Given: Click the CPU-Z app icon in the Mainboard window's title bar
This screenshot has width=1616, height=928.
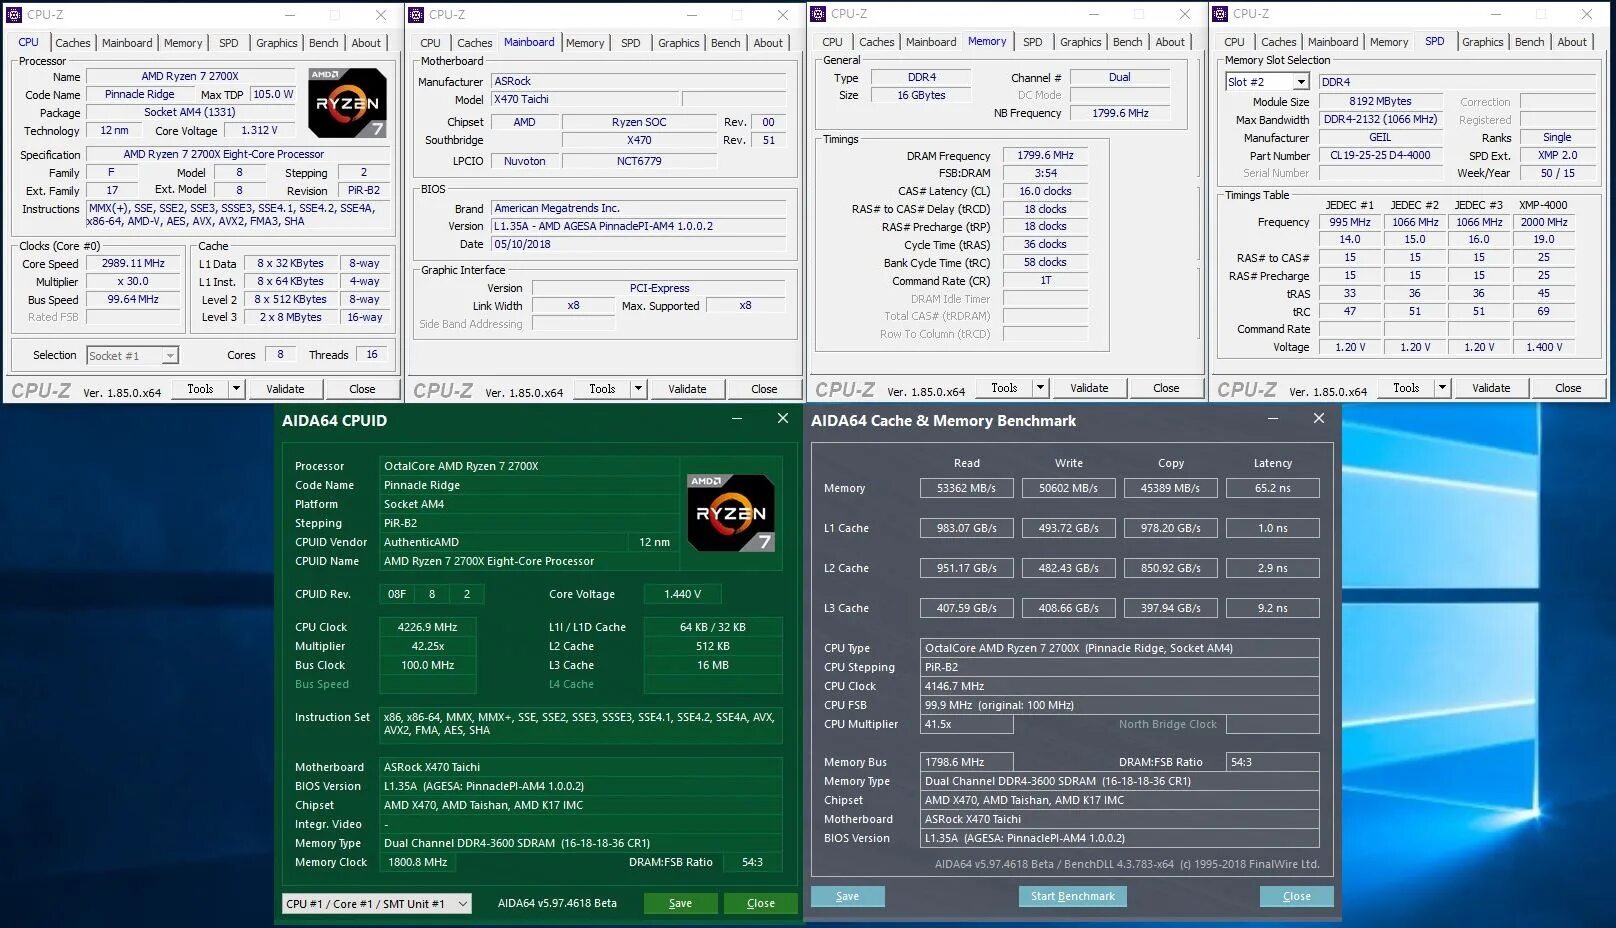Looking at the screenshot, I should [416, 15].
